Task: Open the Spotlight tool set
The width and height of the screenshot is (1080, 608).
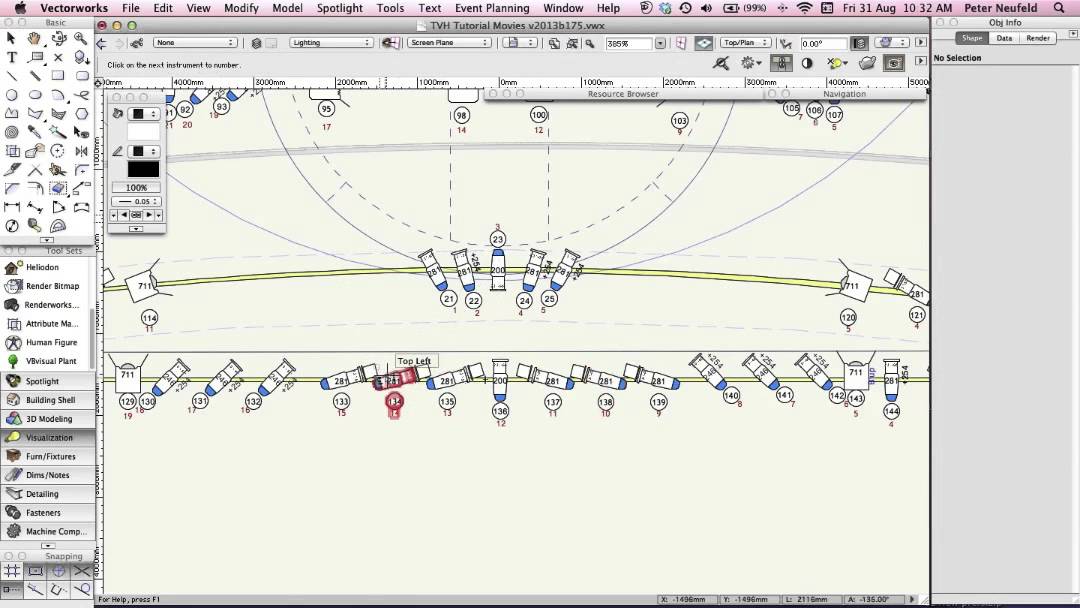Action: point(48,381)
